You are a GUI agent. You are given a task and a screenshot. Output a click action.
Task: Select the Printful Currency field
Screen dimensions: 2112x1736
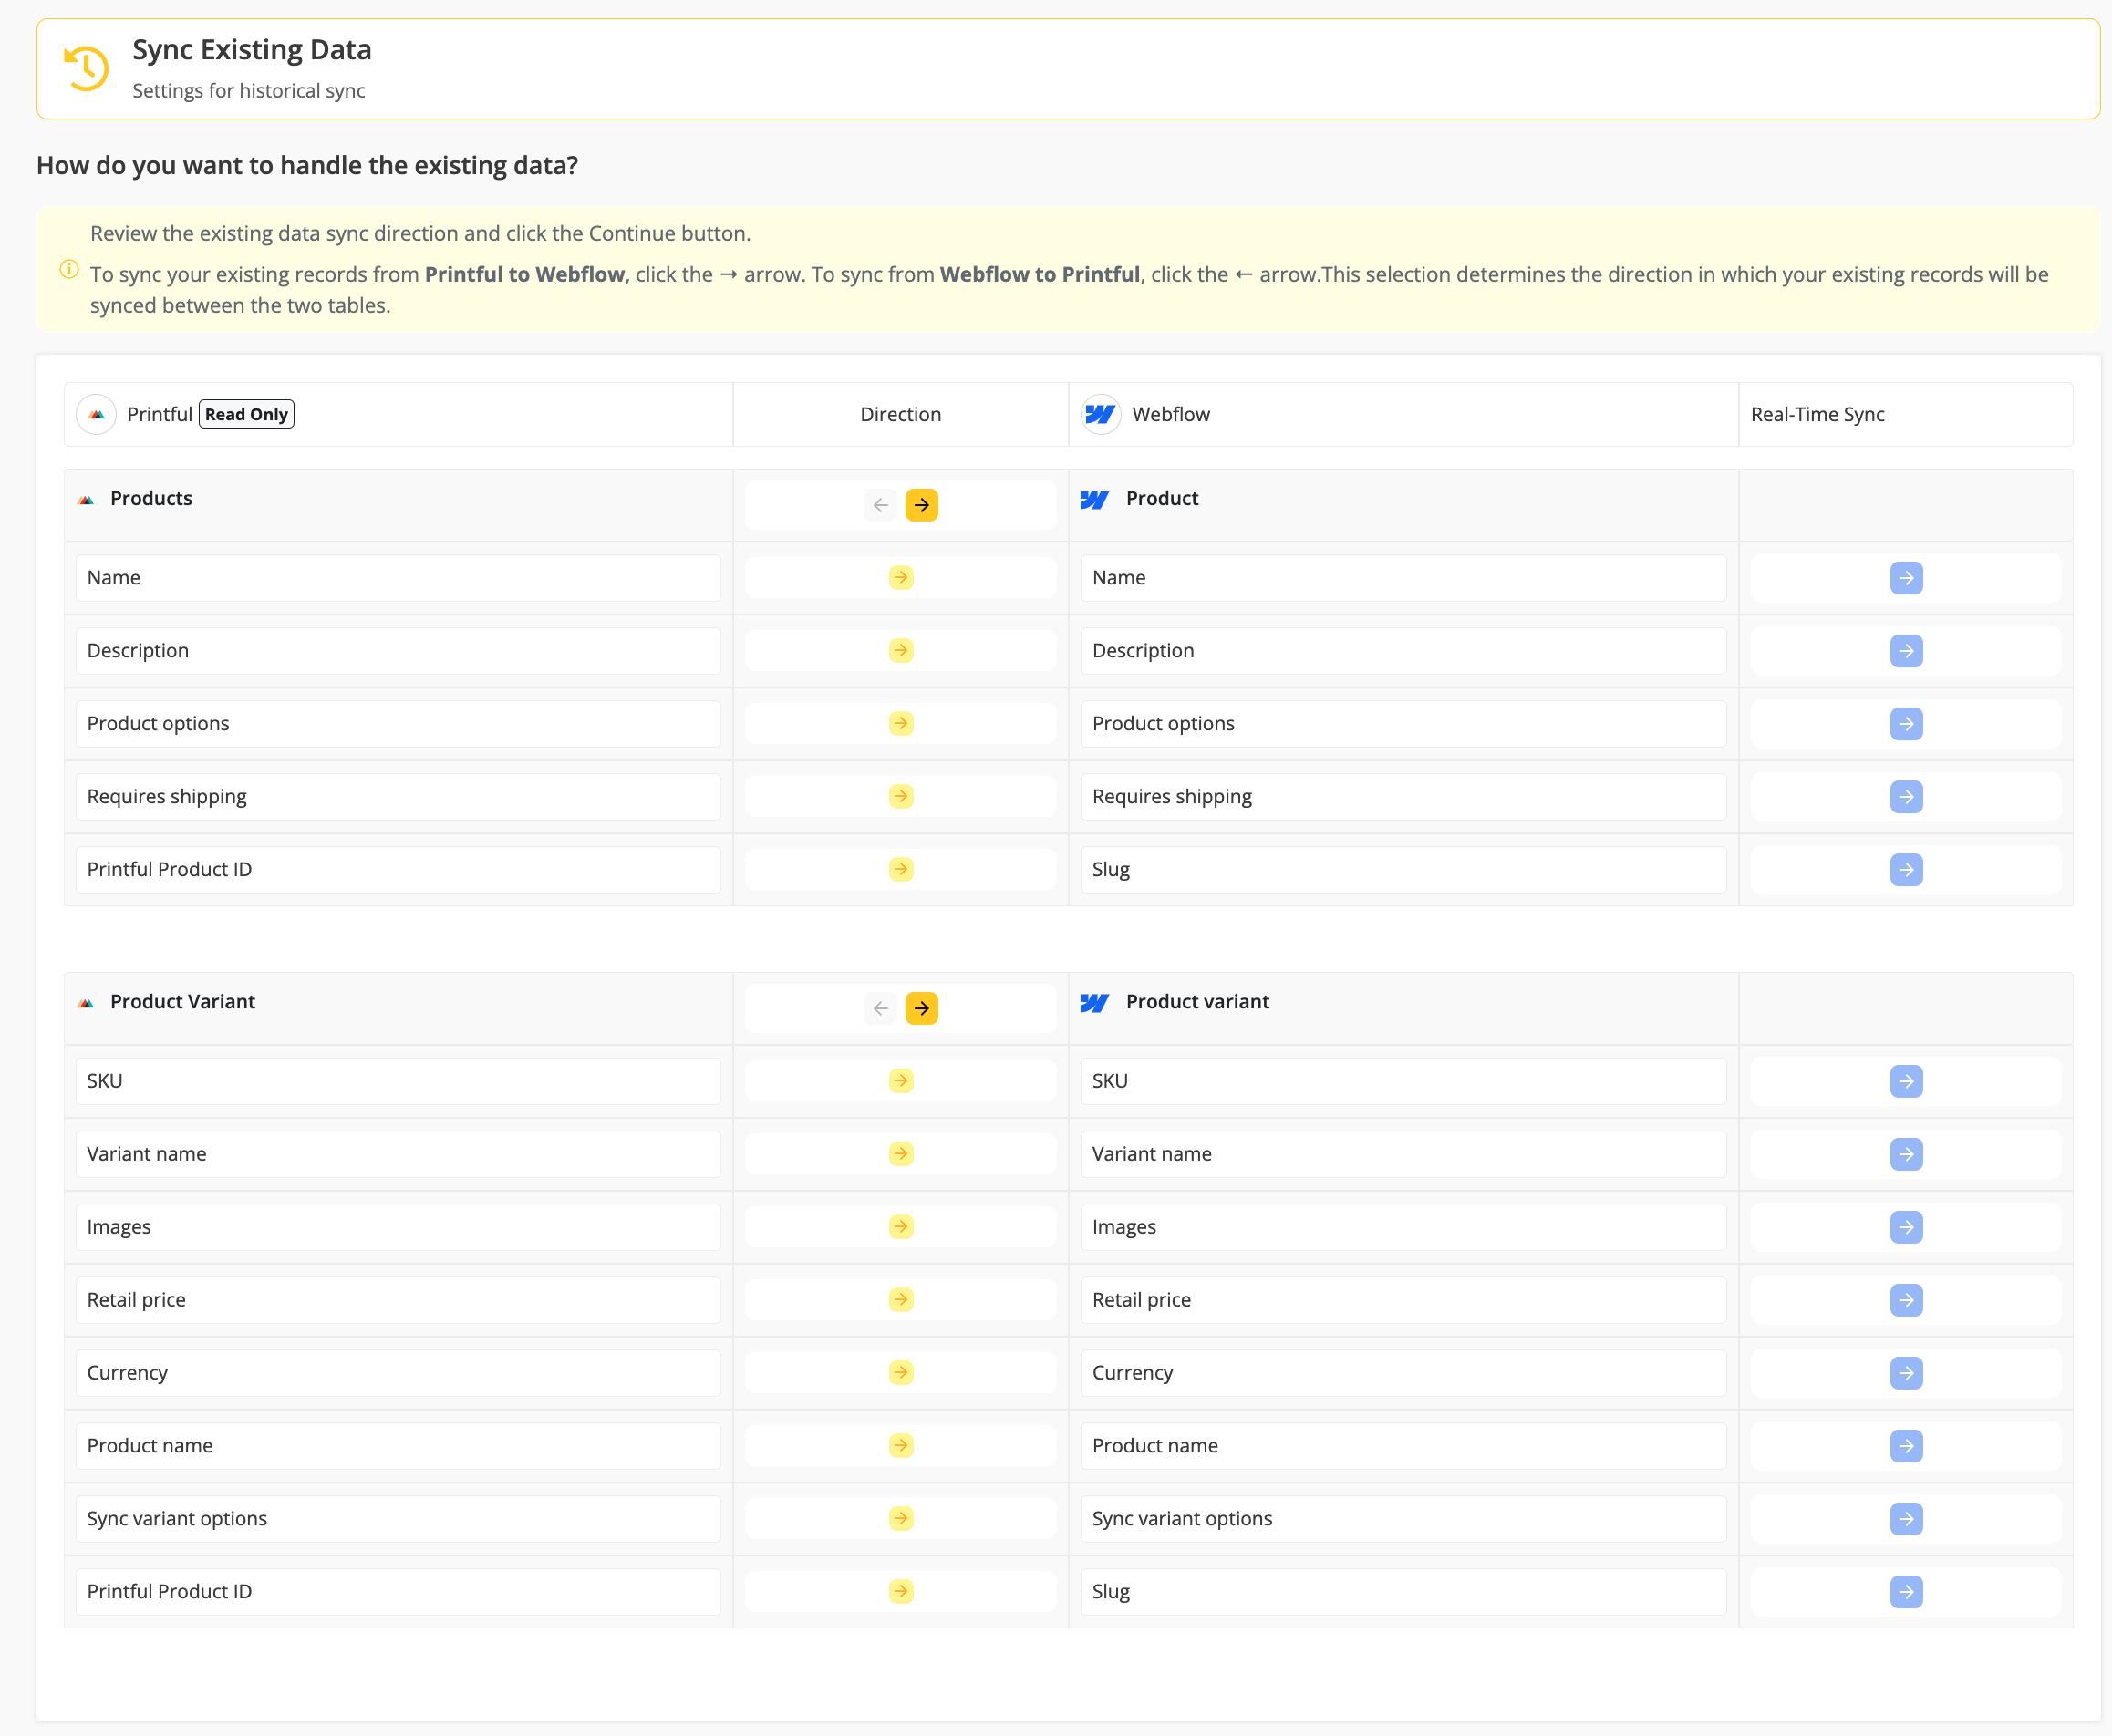point(398,1373)
